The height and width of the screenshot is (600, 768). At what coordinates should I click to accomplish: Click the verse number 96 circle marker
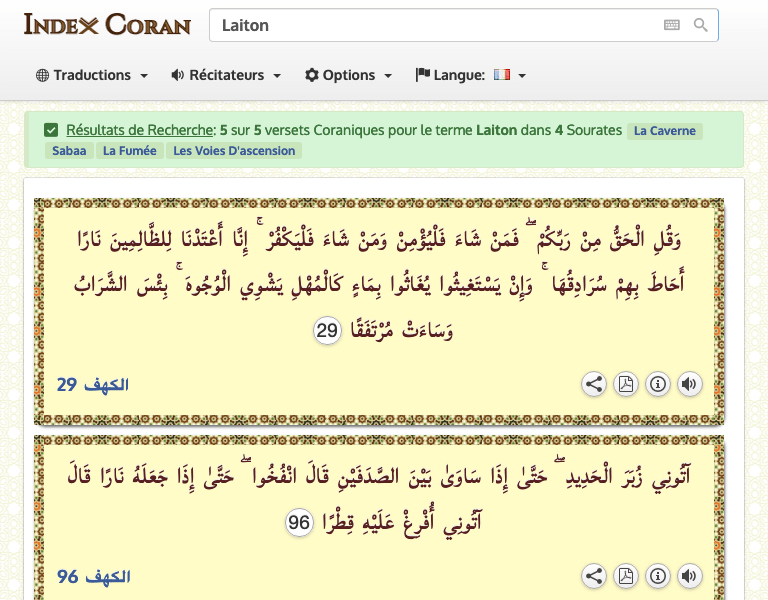click(299, 522)
